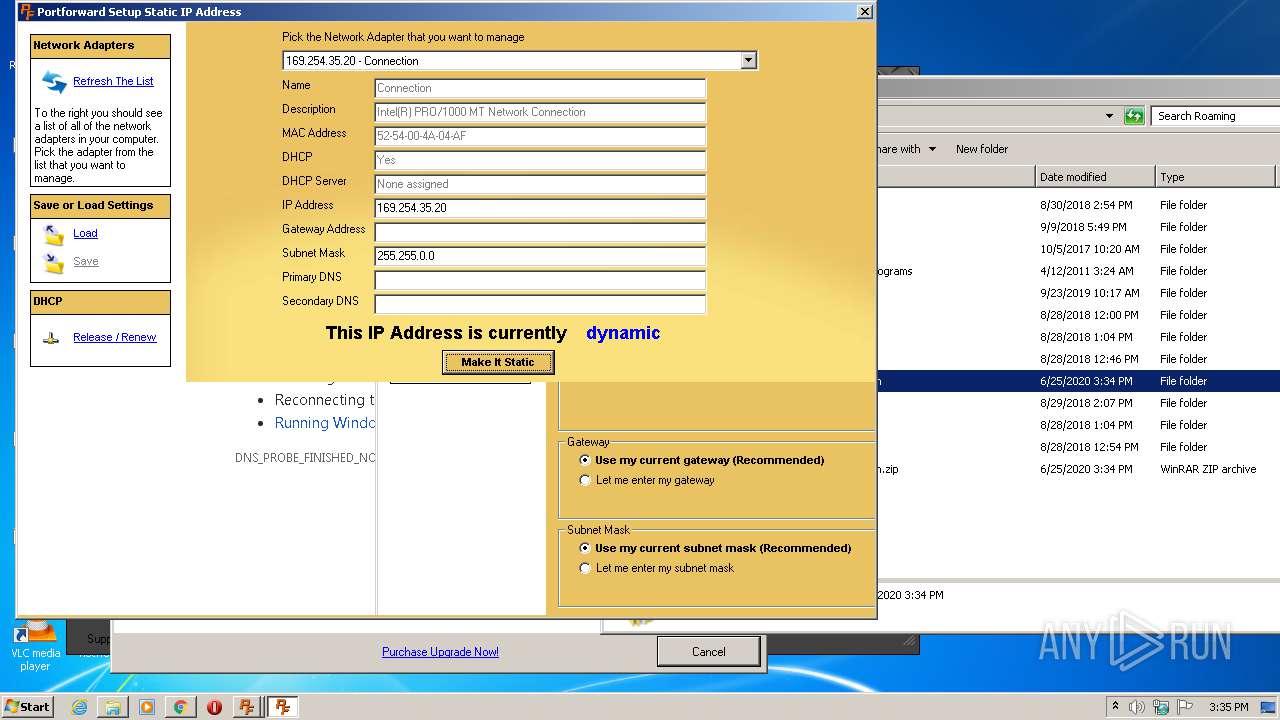This screenshot has width=1280, height=720.
Task: Expand Explorer address bar history dropdown
Action: tap(1109, 116)
